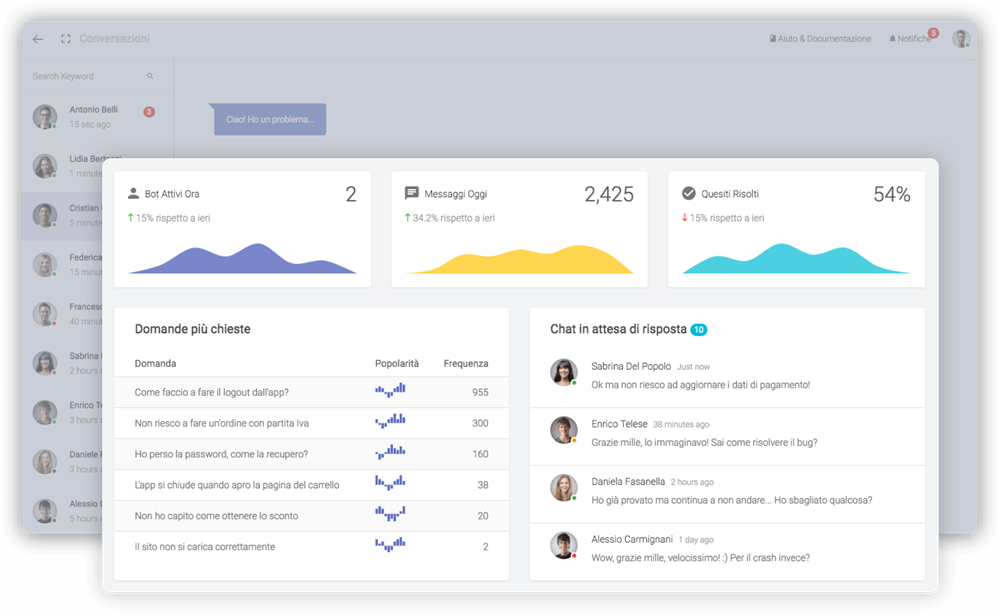The height and width of the screenshot is (616, 1000).
Task: Sort by Domanda column header
Action: (x=155, y=363)
